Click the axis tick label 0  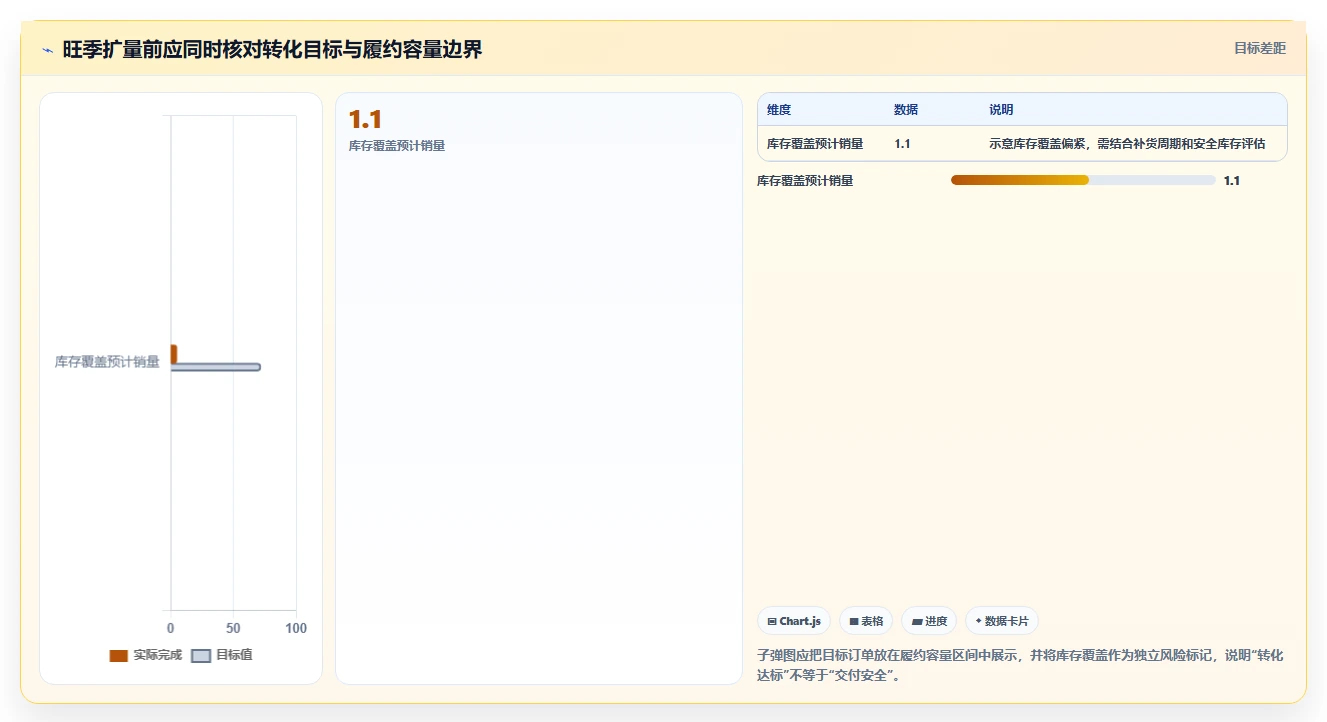tap(171, 629)
